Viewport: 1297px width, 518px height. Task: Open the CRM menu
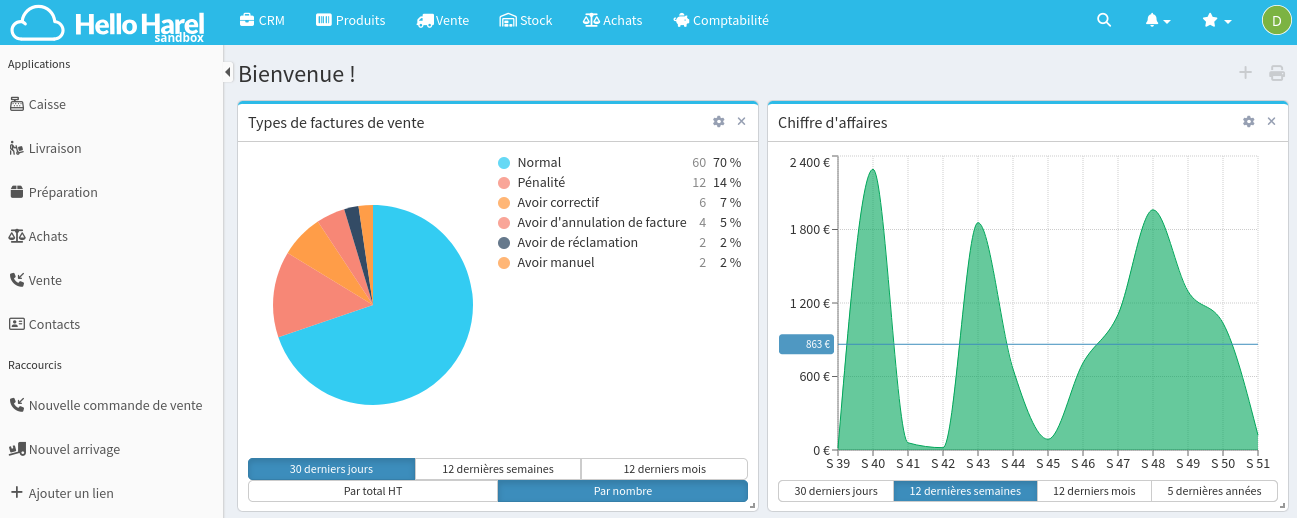pyautogui.click(x=262, y=20)
